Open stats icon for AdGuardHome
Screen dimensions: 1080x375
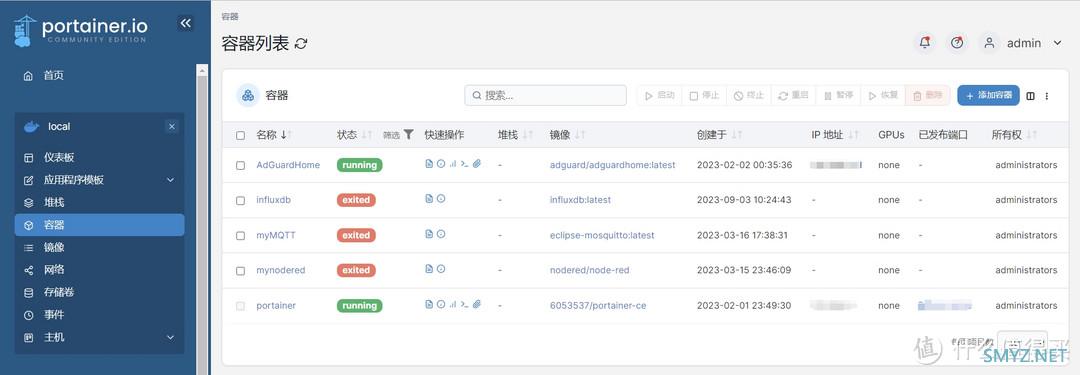coord(453,163)
